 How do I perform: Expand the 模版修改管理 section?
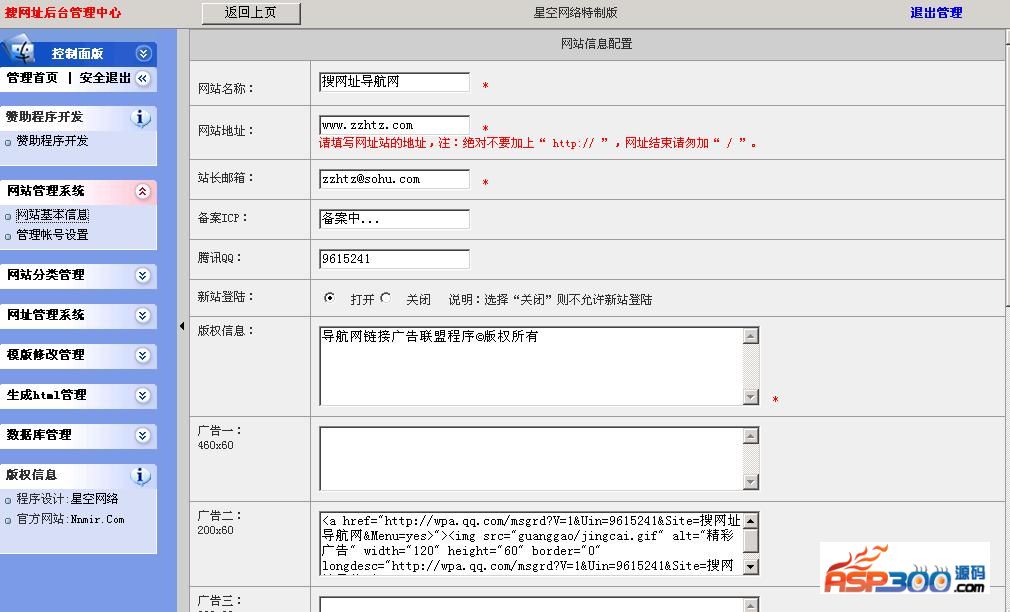[143, 356]
